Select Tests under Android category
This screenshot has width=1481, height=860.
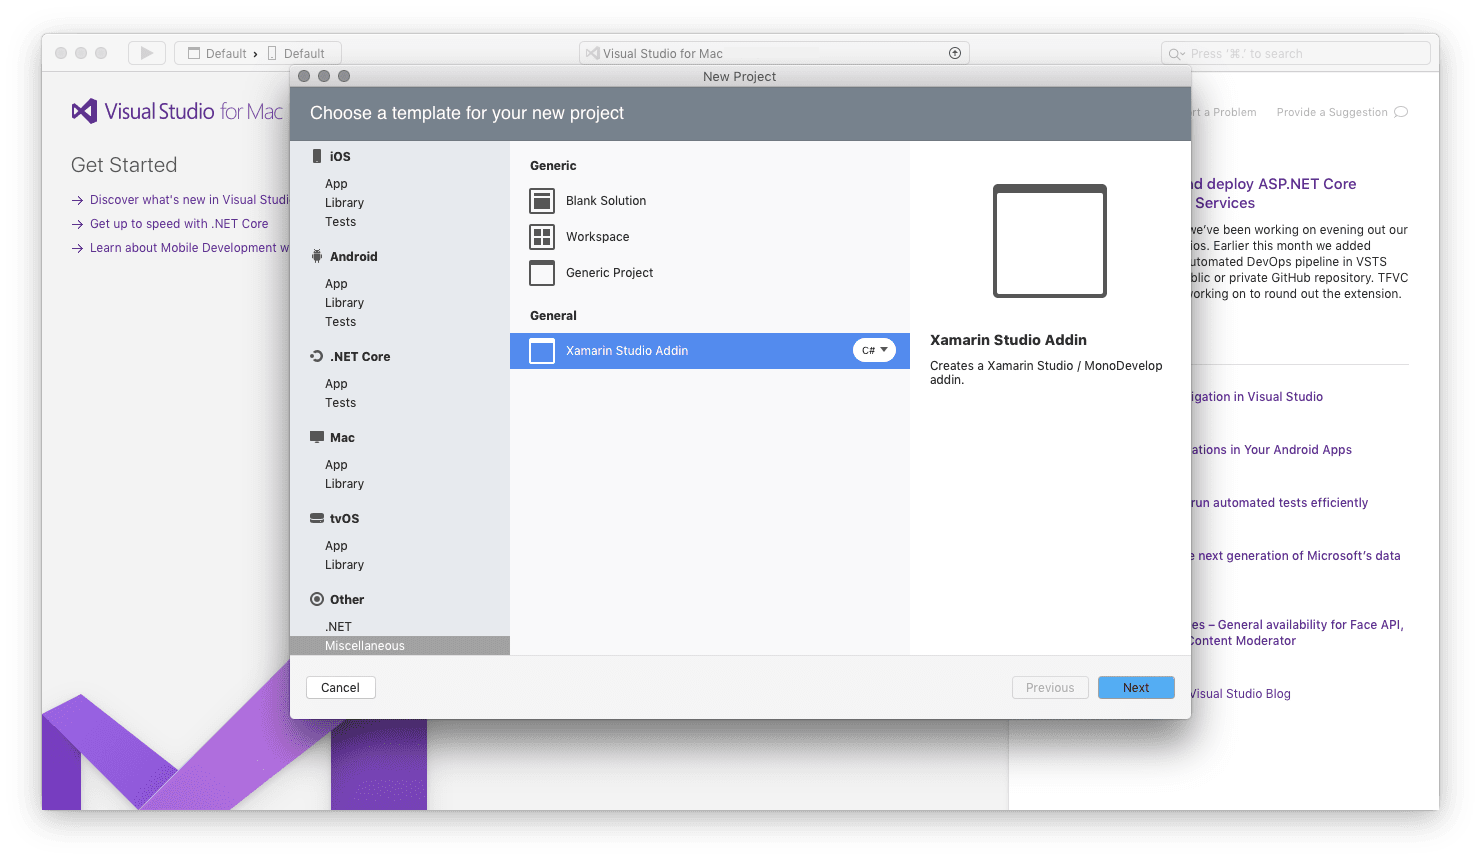click(x=340, y=322)
